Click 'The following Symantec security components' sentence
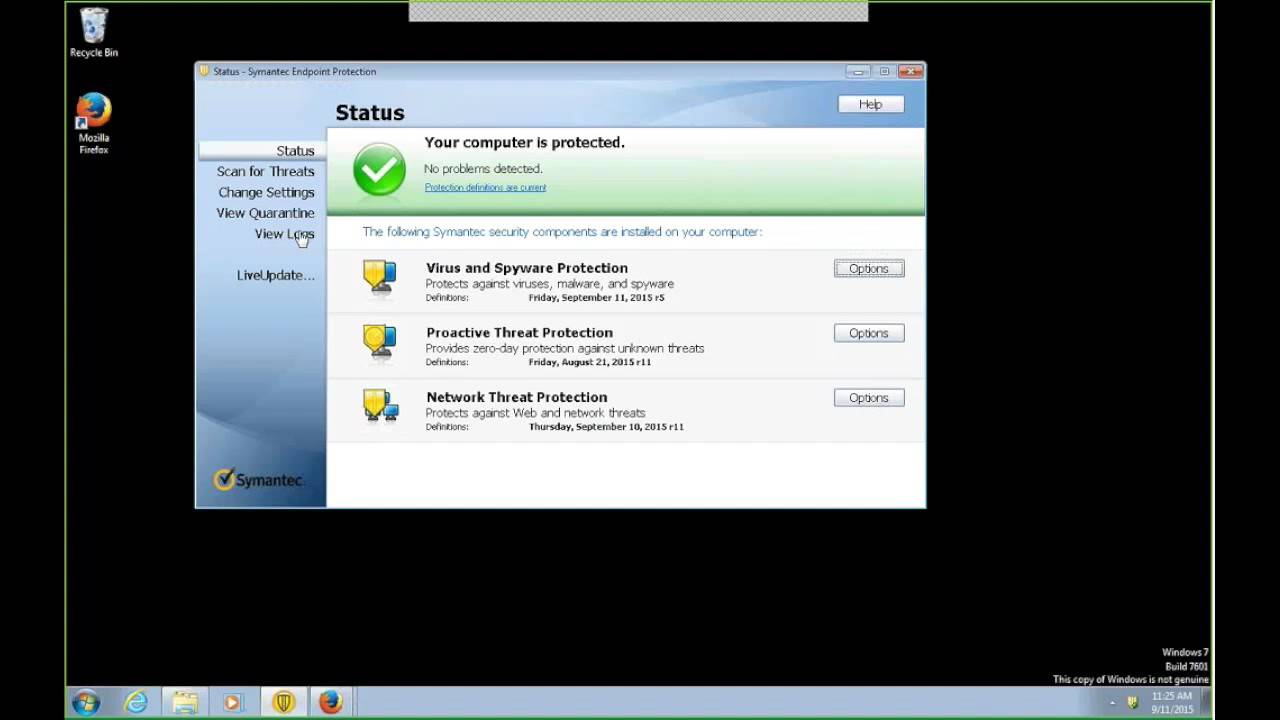 click(x=562, y=231)
